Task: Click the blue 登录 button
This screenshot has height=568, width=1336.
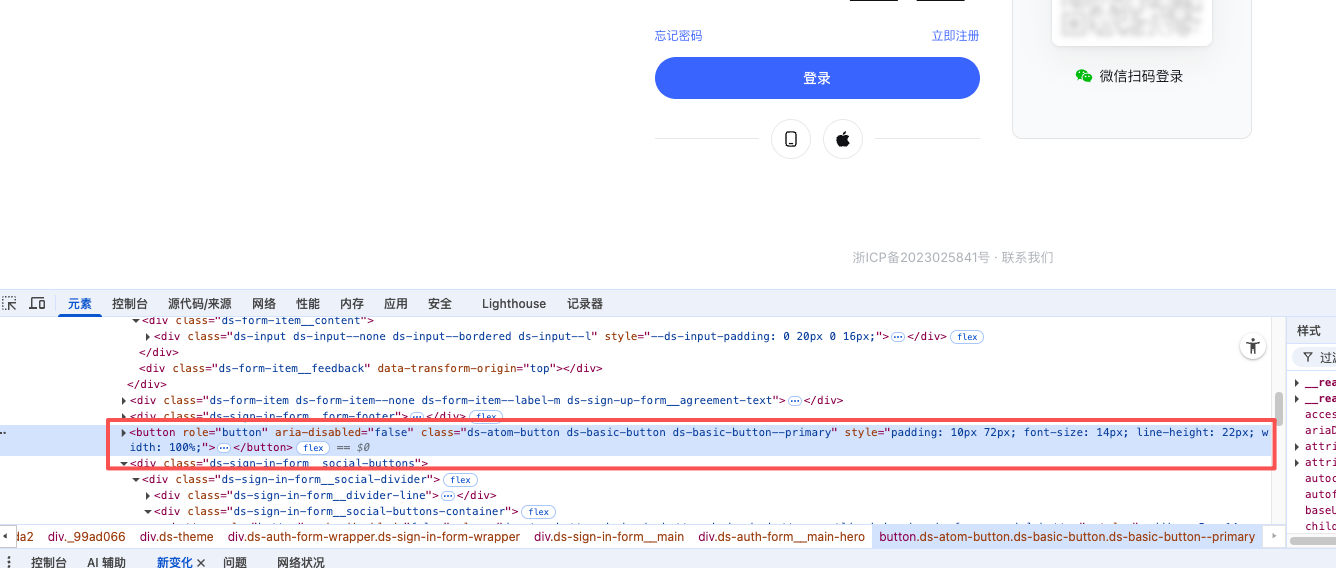Action: click(817, 78)
